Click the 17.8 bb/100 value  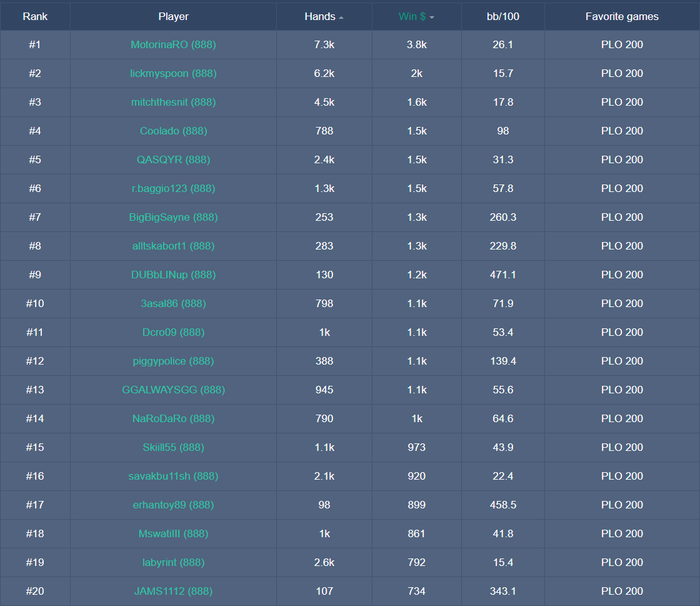pyautogui.click(x=503, y=102)
